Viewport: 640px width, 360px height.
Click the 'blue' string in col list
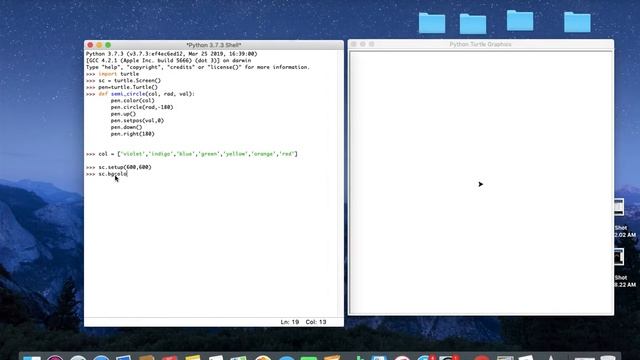click(186, 154)
